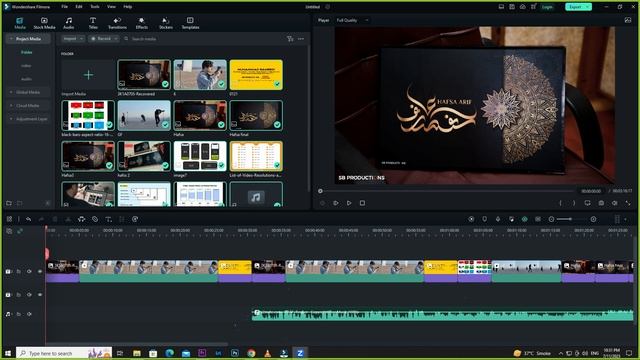This screenshot has height=360, width=640.
Task: Expand the Cloud Media section
Action: 11,106
